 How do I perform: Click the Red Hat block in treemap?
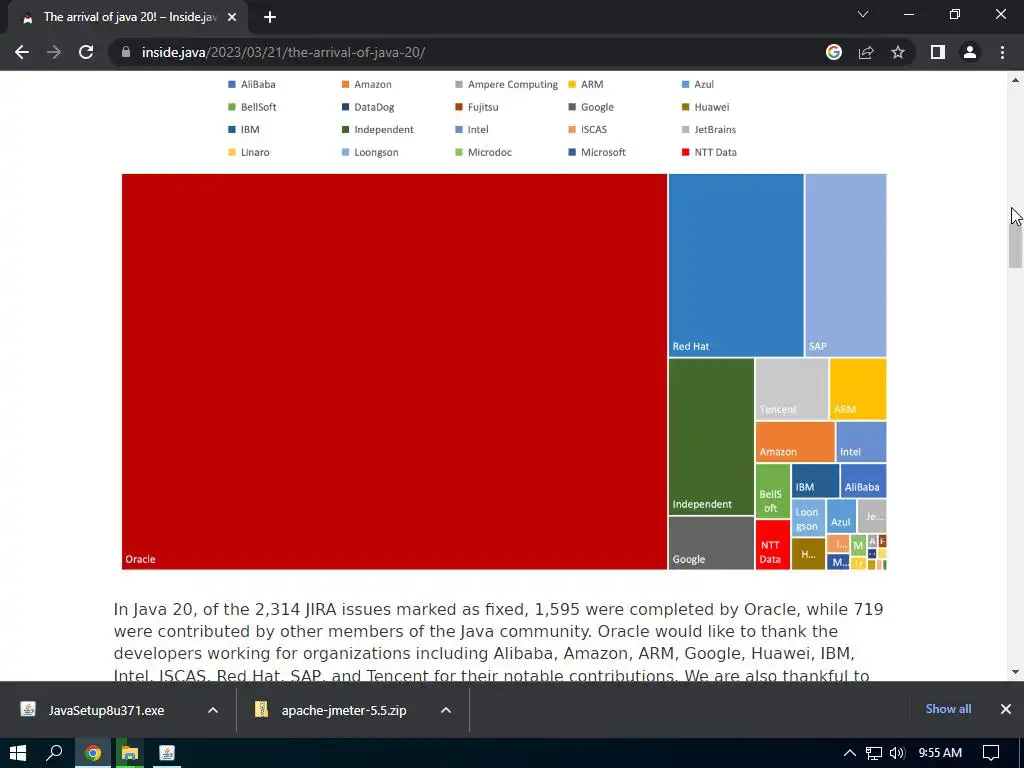pos(736,265)
